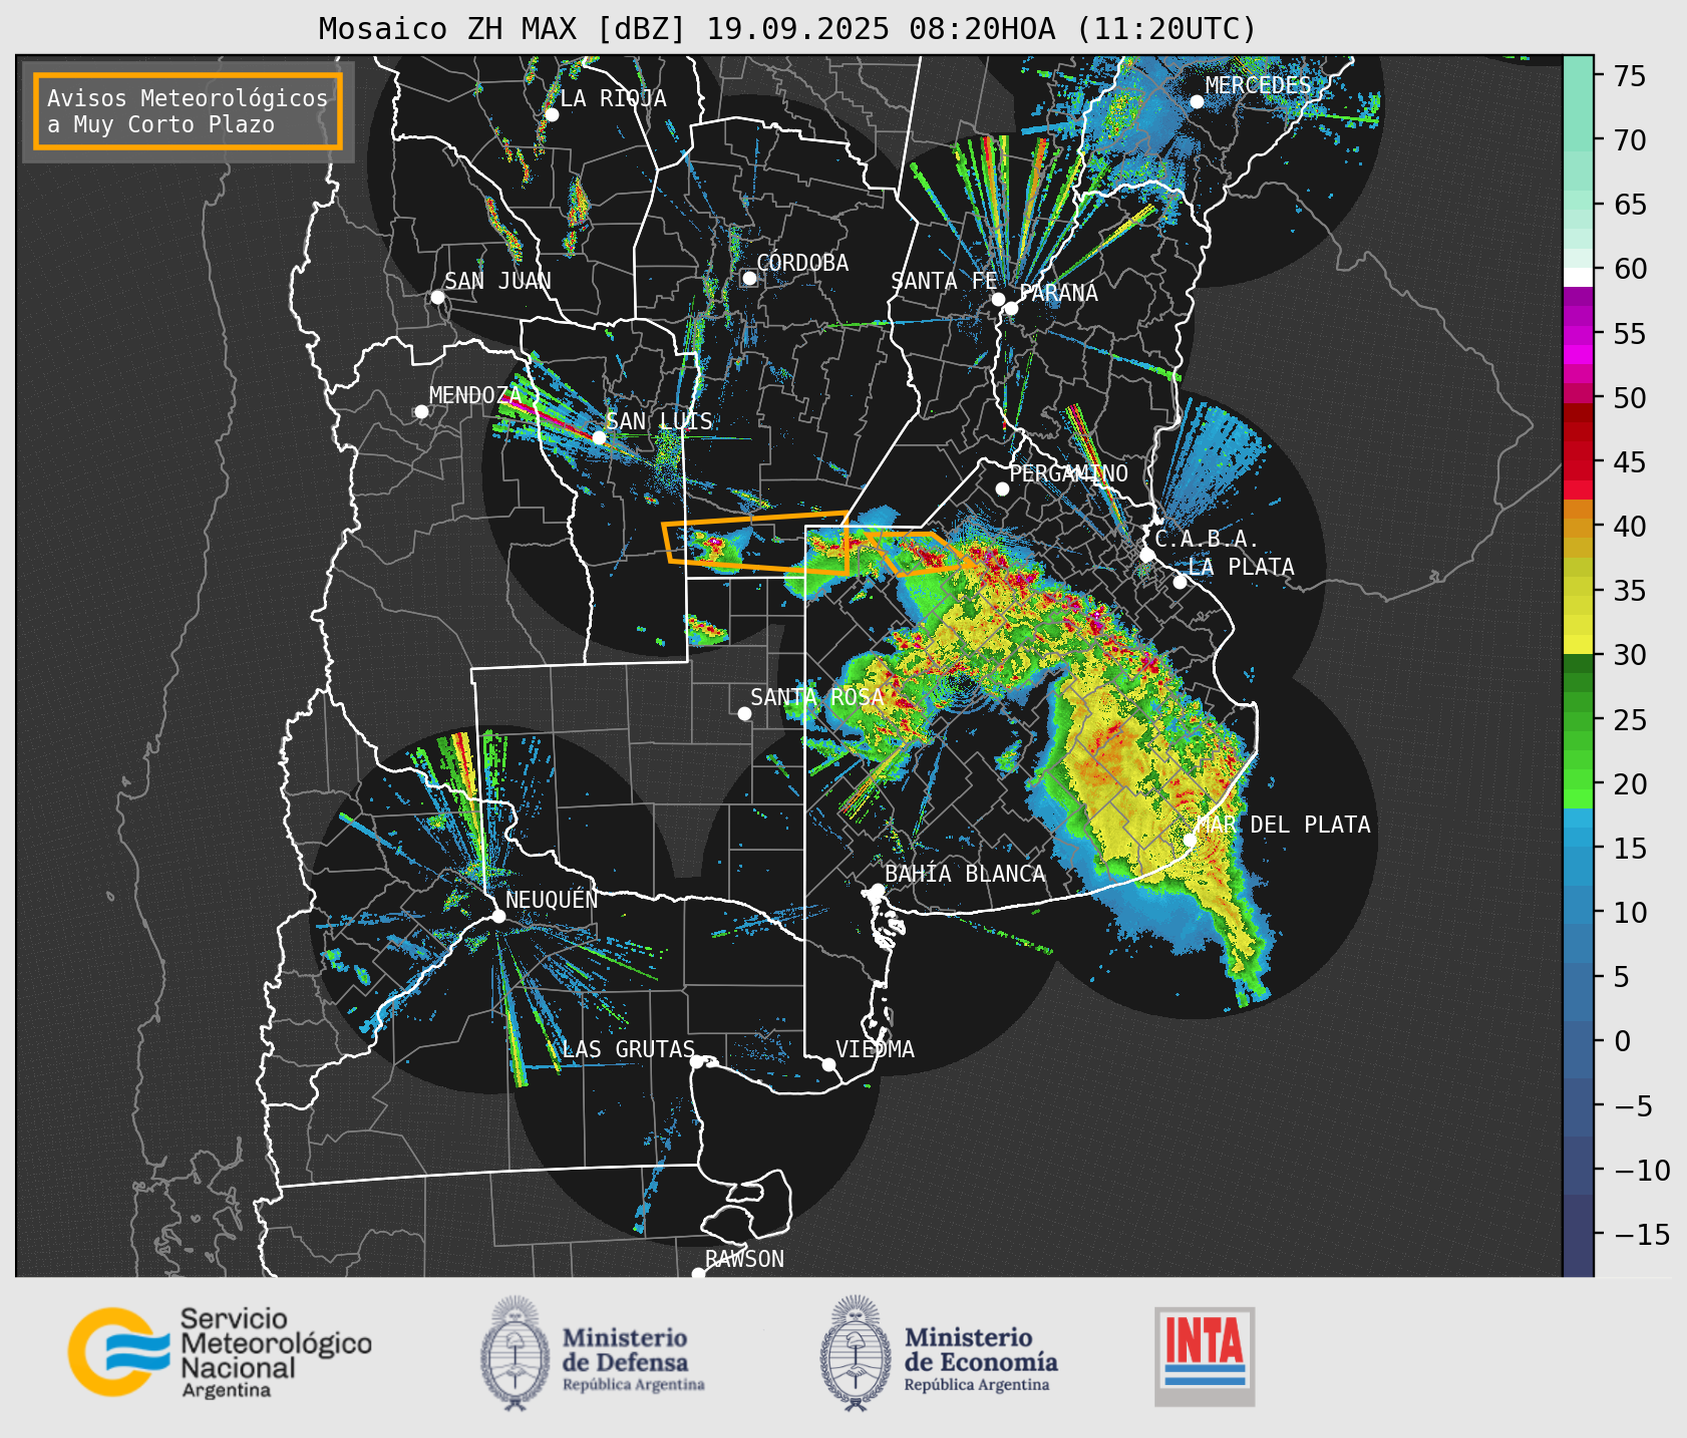Click the PARANA city label
This screenshot has width=1687, height=1438.
pyautogui.click(x=1058, y=293)
